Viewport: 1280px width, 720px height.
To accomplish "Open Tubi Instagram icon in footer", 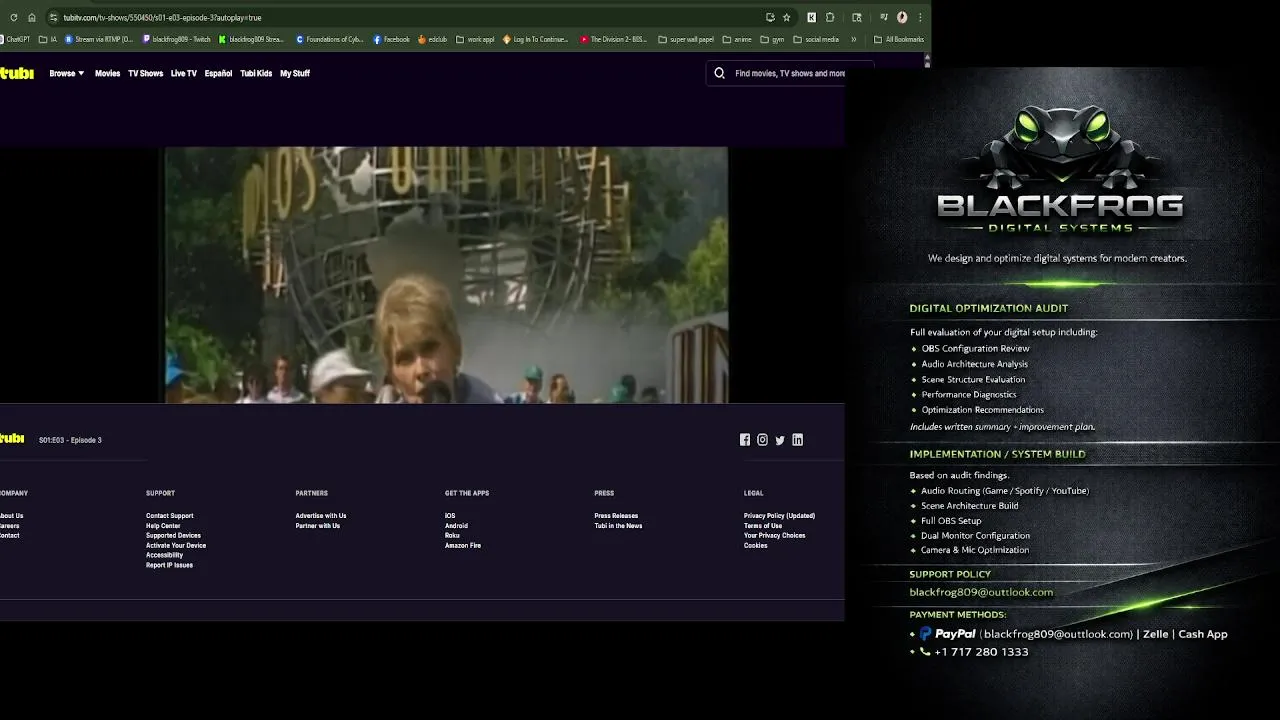I will tap(762, 440).
